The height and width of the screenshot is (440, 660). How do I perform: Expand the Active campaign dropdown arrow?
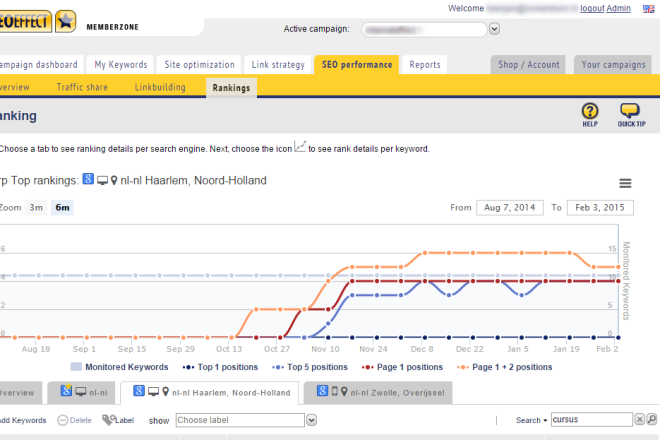click(496, 30)
